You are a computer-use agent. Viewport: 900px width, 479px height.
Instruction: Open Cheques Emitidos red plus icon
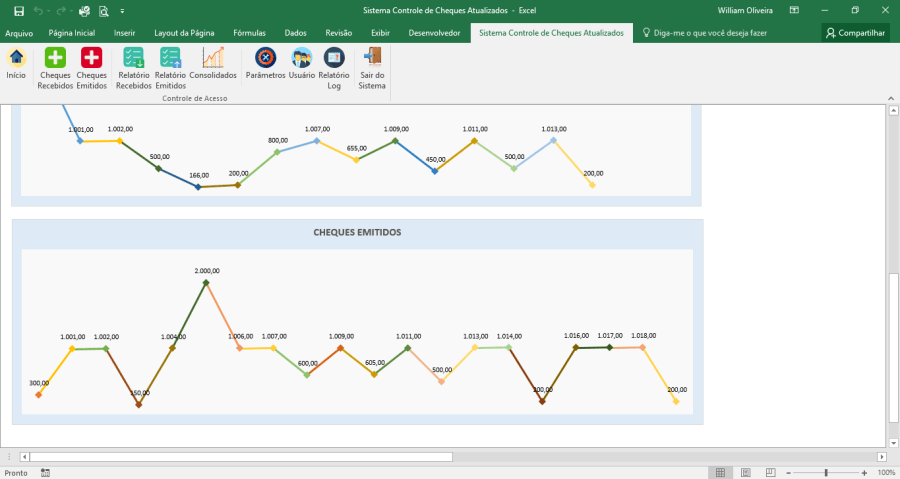tap(91, 57)
